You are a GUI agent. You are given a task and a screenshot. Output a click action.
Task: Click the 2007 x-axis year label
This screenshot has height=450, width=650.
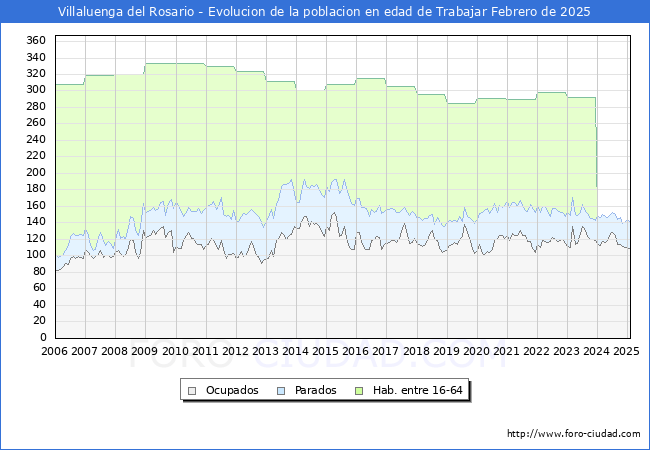[84, 351]
